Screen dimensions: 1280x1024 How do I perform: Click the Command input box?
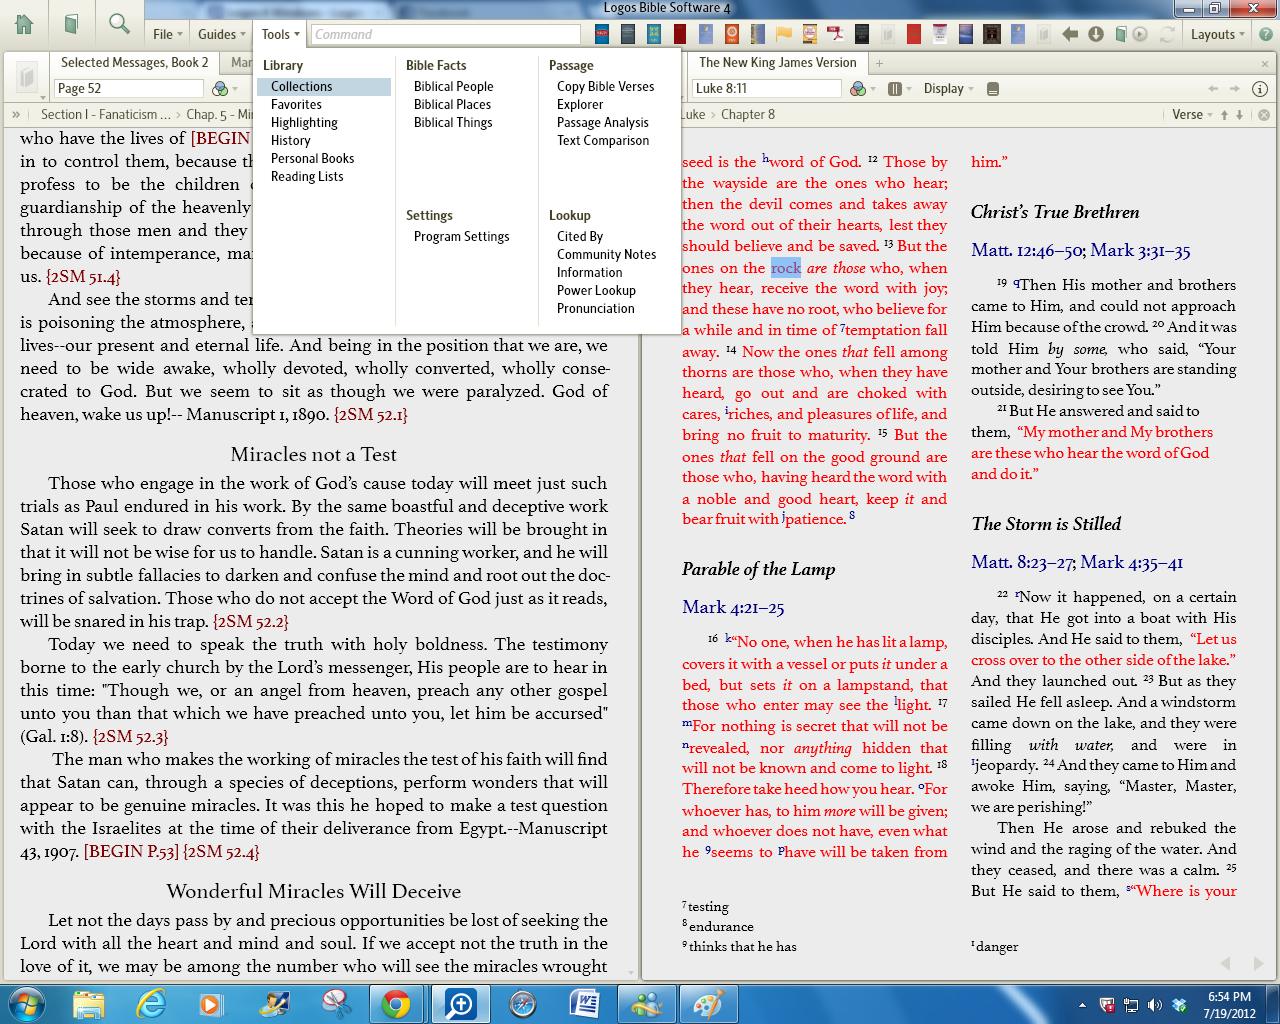point(445,34)
